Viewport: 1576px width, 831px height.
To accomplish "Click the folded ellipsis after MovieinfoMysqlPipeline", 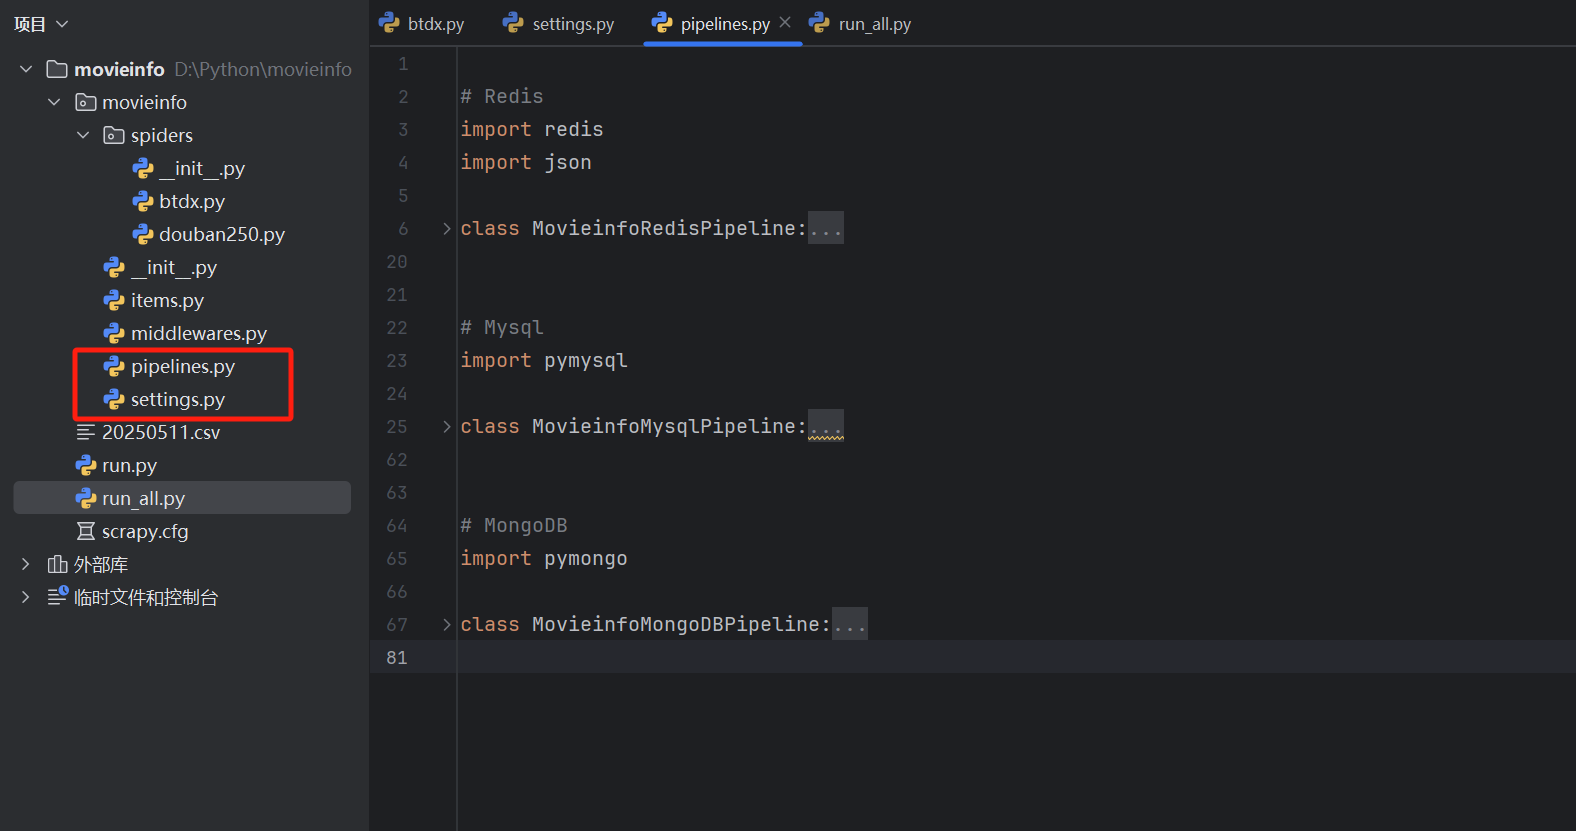I will point(826,426).
